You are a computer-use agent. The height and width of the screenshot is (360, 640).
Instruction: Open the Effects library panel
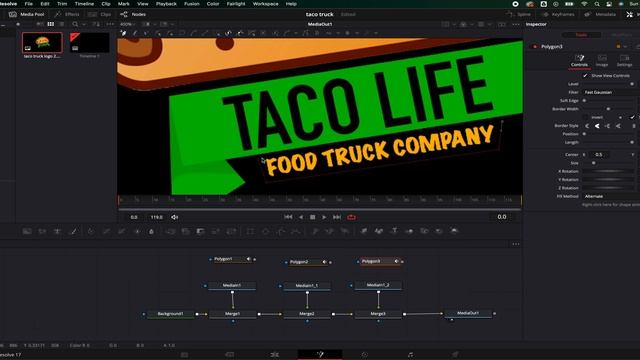pos(67,14)
